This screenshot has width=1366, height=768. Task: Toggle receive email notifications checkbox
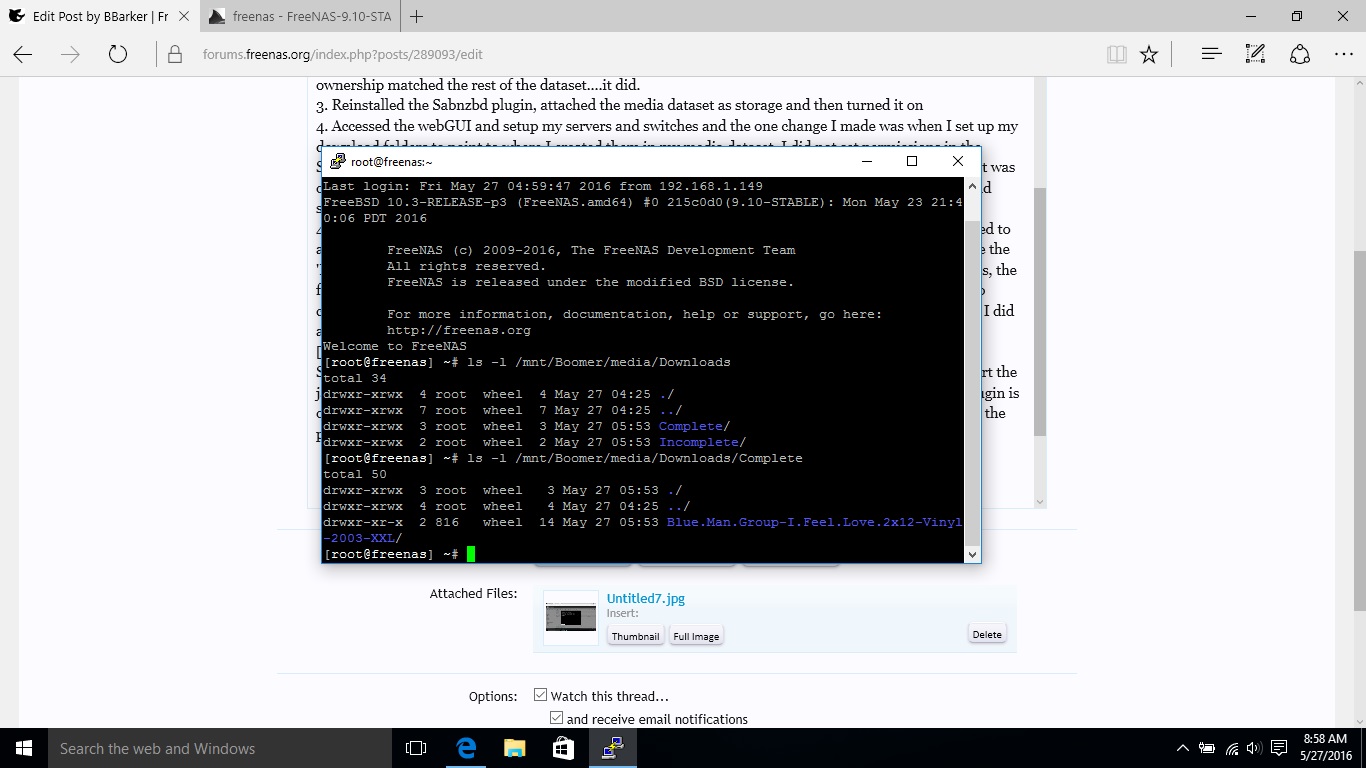(557, 718)
